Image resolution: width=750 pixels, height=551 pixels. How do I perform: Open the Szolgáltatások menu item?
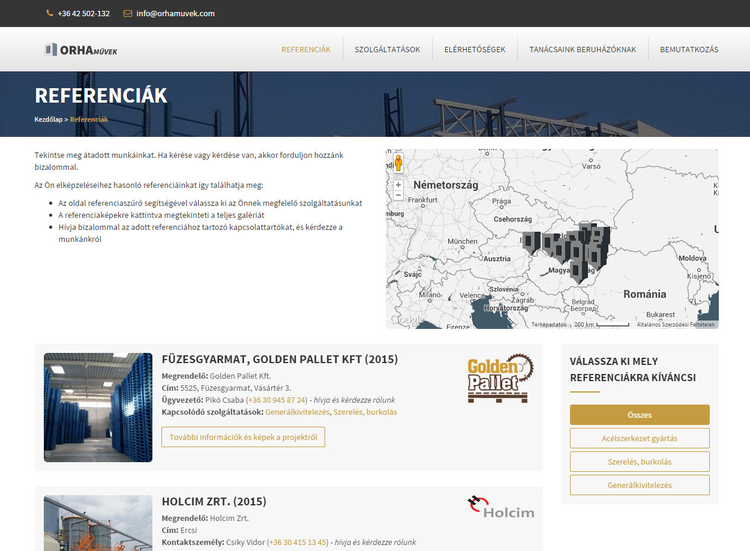[387, 50]
